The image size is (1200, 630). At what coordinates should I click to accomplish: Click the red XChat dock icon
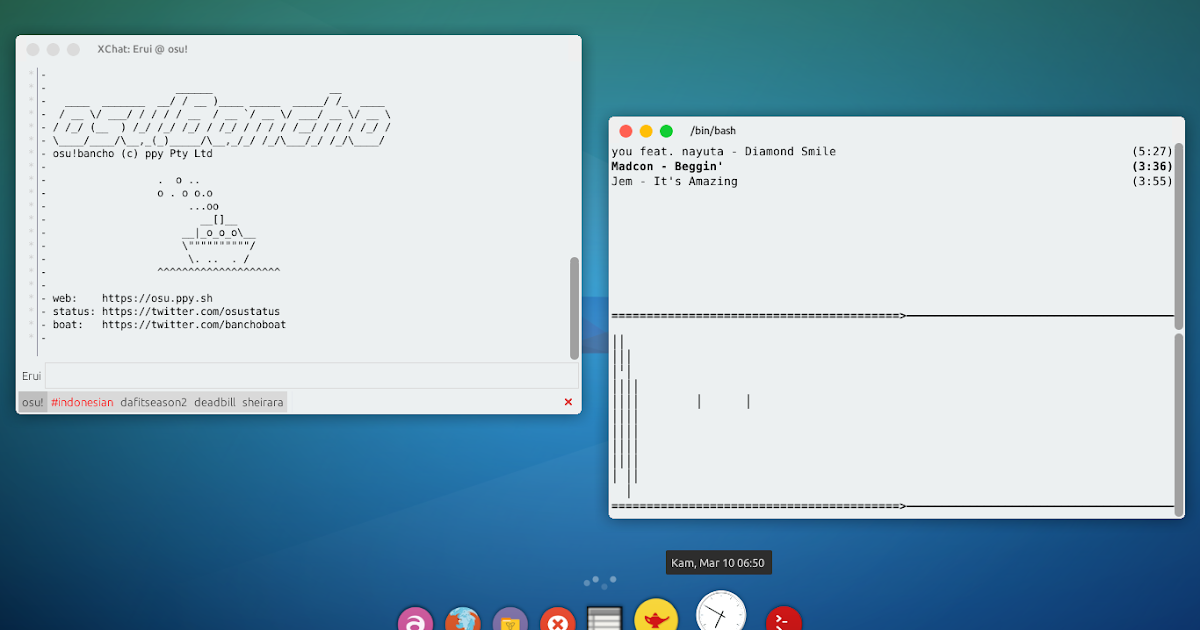coord(558,620)
